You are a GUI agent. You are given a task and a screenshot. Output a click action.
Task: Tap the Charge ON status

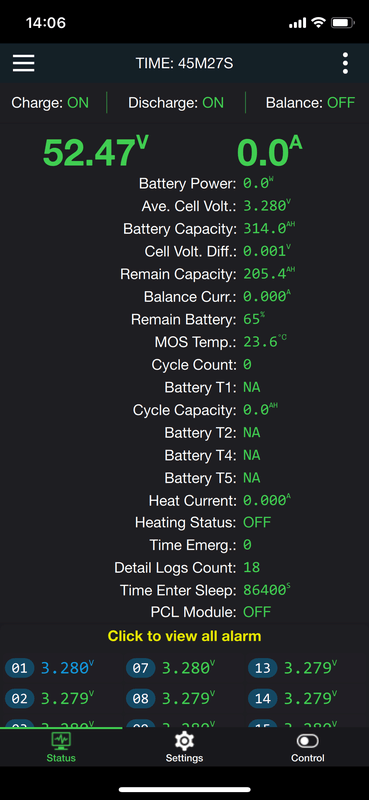click(x=50, y=103)
